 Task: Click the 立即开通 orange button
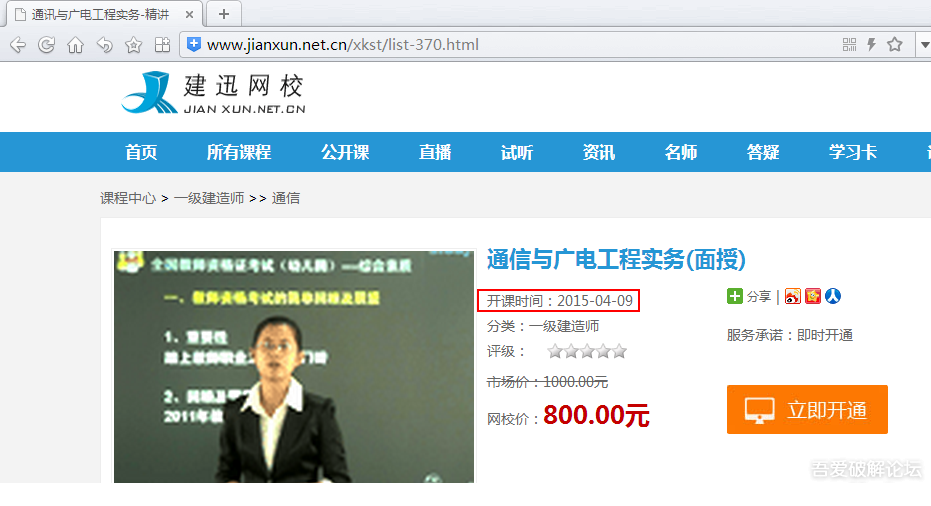[807, 409]
